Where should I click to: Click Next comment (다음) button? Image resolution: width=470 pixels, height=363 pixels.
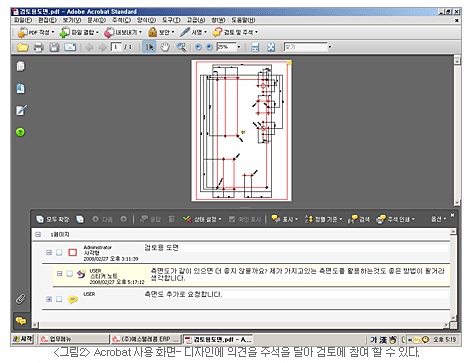(103, 219)
